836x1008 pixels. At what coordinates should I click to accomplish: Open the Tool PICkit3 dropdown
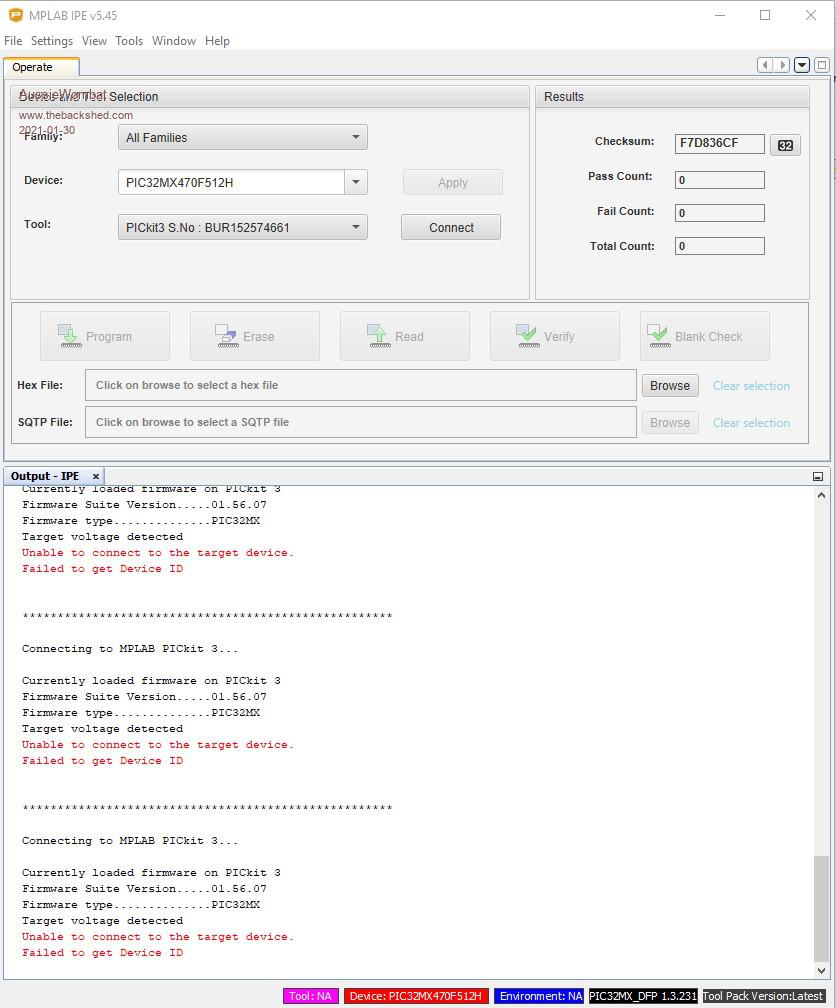click(242, 227)
